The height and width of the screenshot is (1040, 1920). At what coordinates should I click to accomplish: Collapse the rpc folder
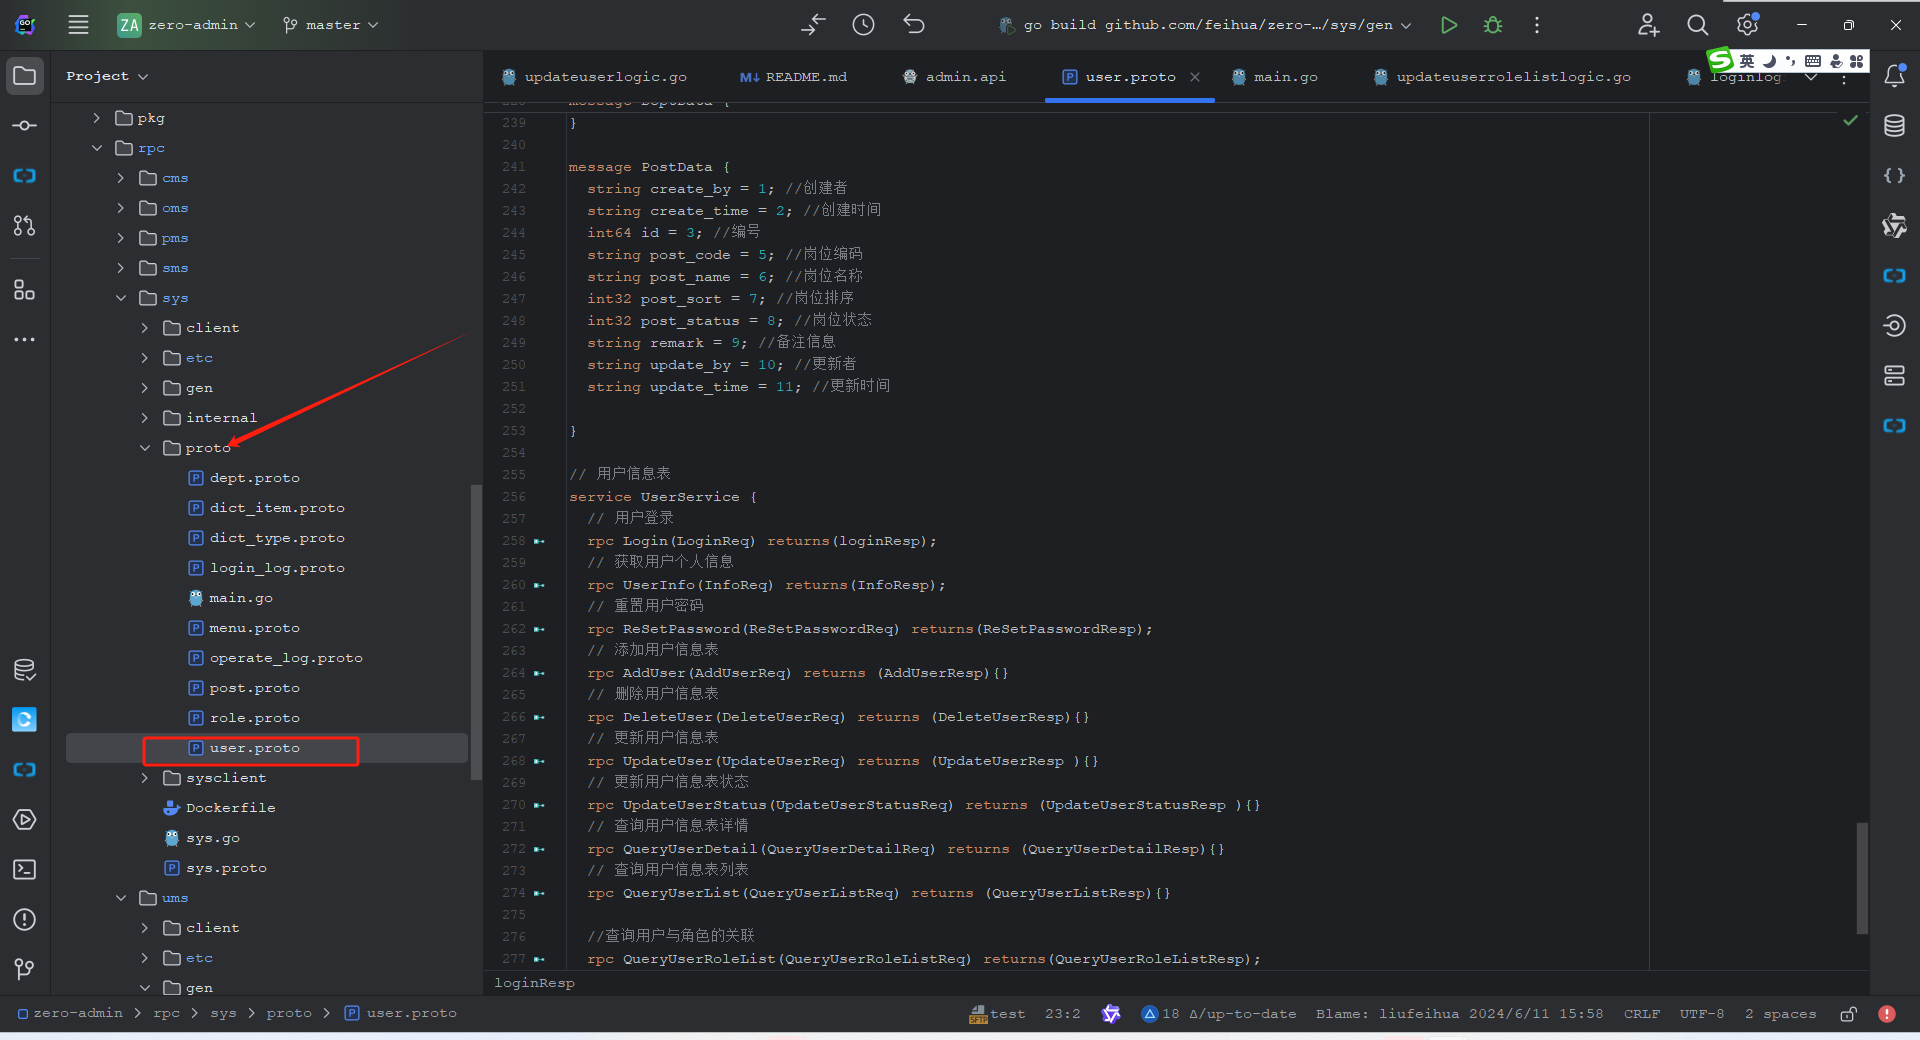click(x=97, y=148)
